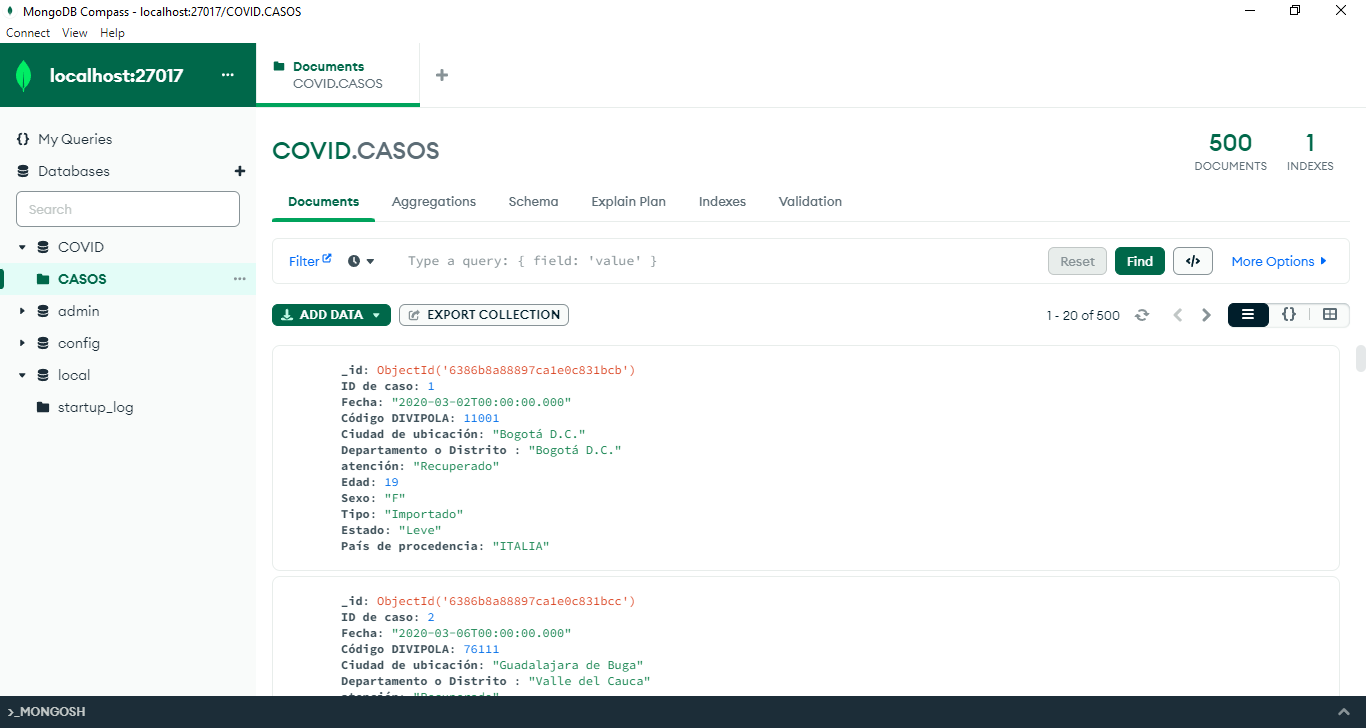Expand the config database
This screenshot has height=728, width=1366.
click(20, 343)
